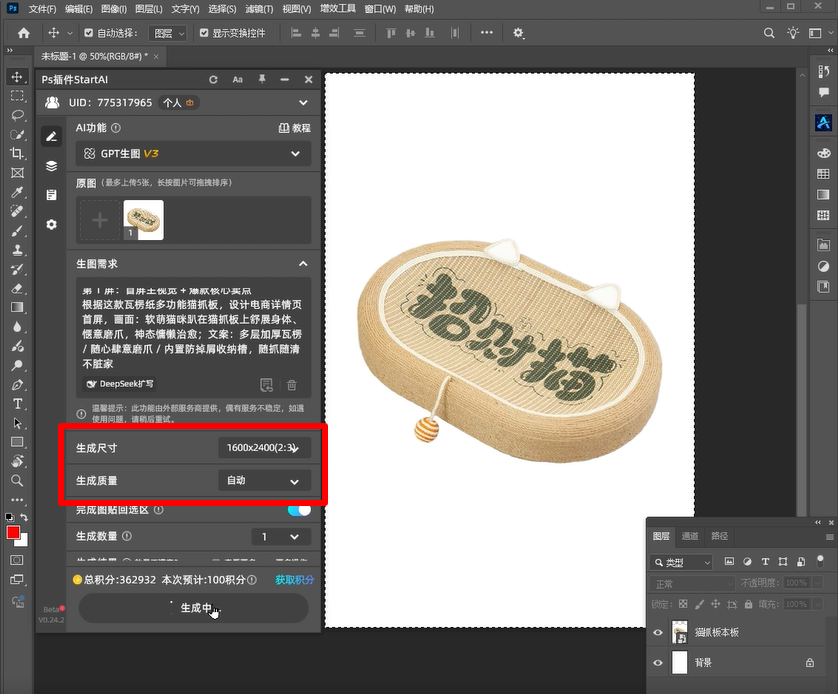Expand the UID account row chevron
The height and width of the screenshot is (694, 838).
click(x=303, y=103)
